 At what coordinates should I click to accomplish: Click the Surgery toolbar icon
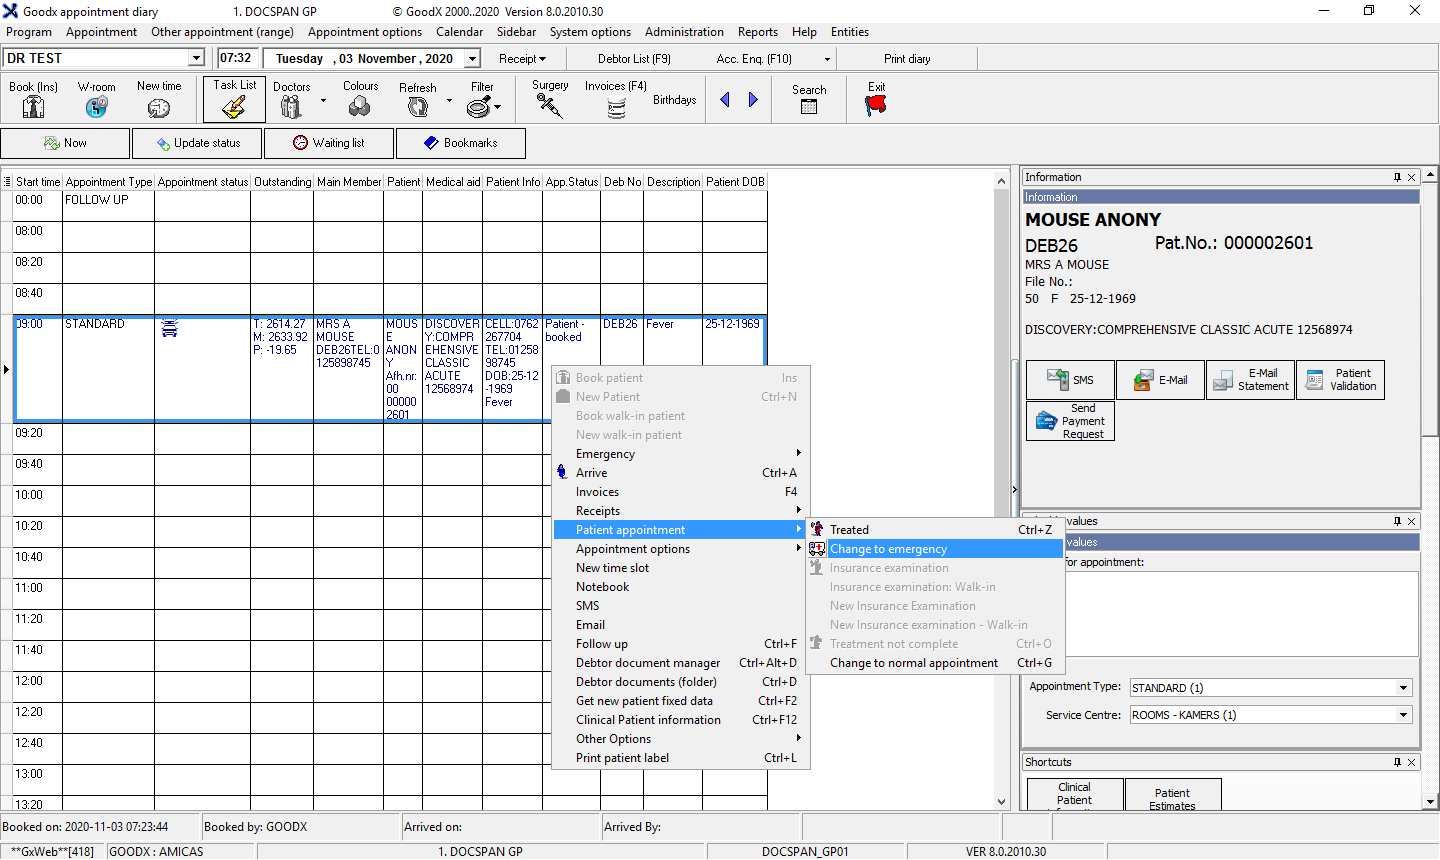point(549,106)
